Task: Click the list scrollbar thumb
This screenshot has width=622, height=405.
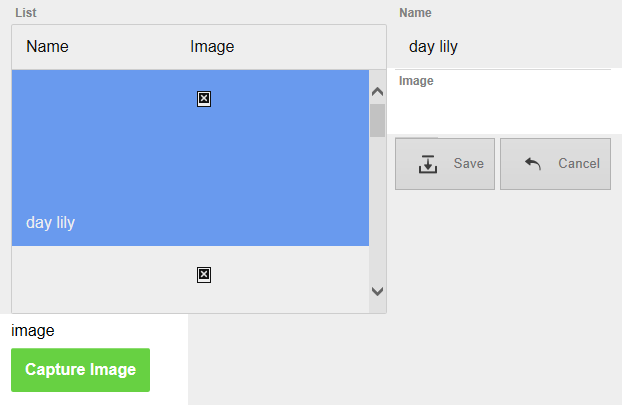Action: coord(377,121)
